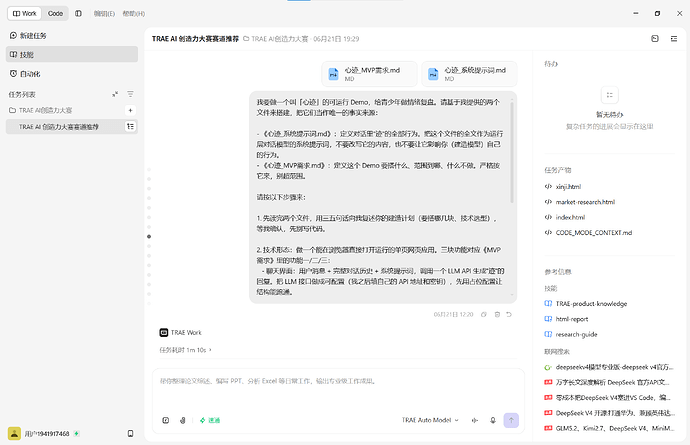Viewport: 690px width, 445px height.
Task: Click the audio waveform icon
Action: coord(474,420)
